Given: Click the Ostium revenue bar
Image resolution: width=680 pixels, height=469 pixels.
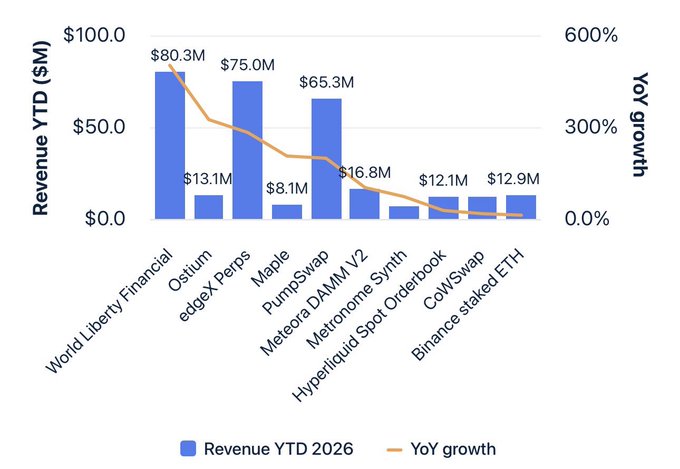Looking at the screenshot, I should click(209, 207).
